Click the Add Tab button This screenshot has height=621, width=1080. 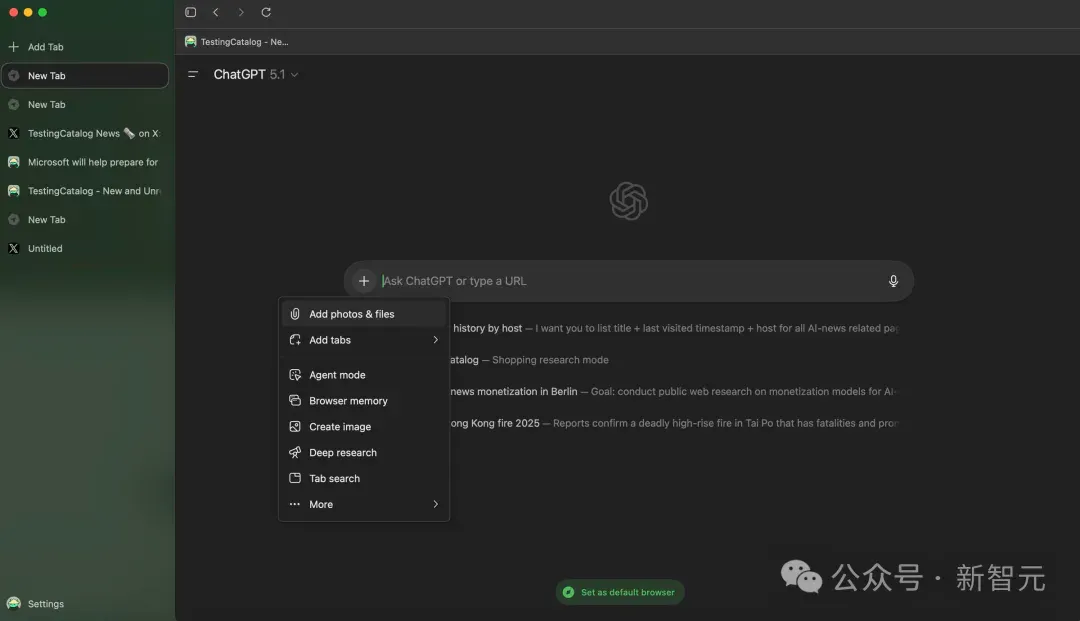pyautogui.click(x=85, y=47)
